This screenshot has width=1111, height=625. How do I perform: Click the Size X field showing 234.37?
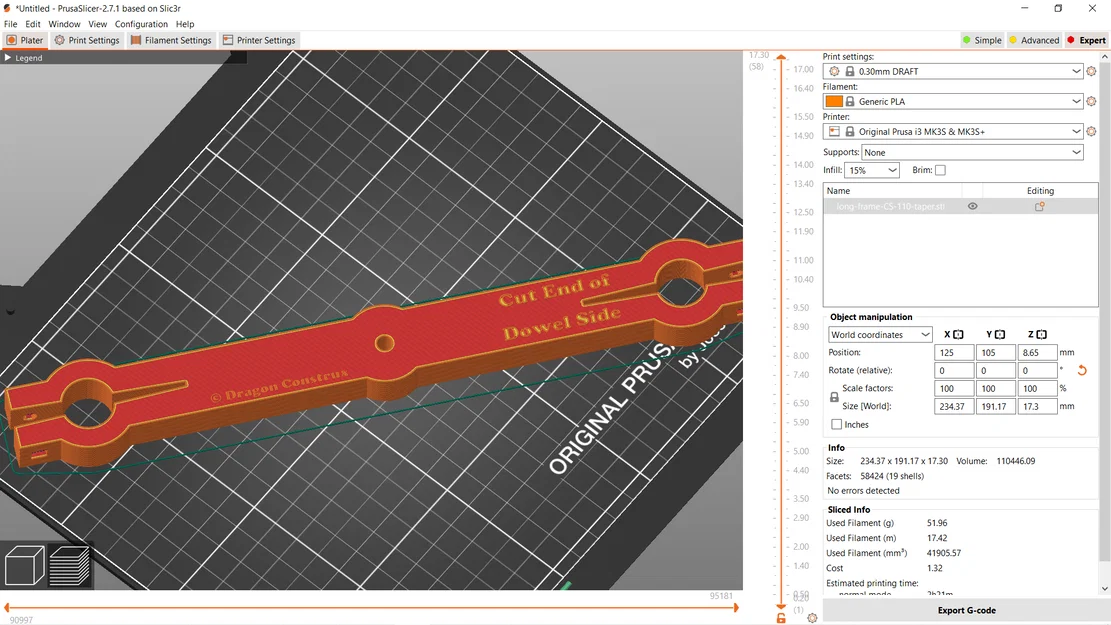pyautogui.click(x=954, y=406)
